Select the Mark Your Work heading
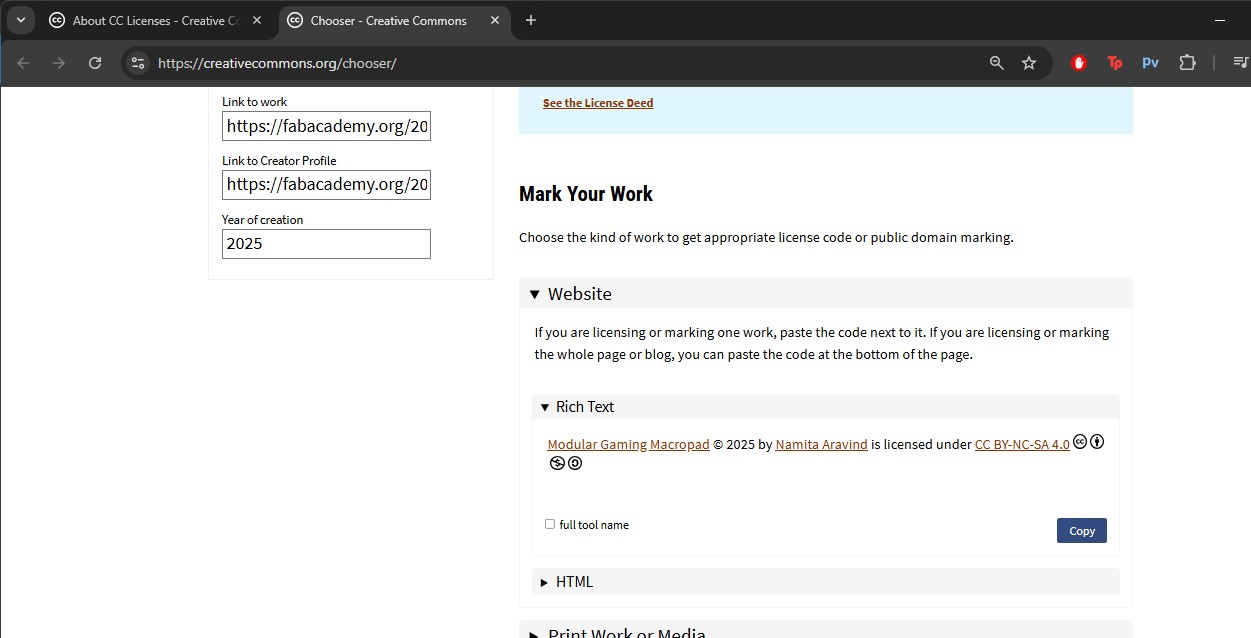This screenshot has height=638, width=1251. click(586, 194)
